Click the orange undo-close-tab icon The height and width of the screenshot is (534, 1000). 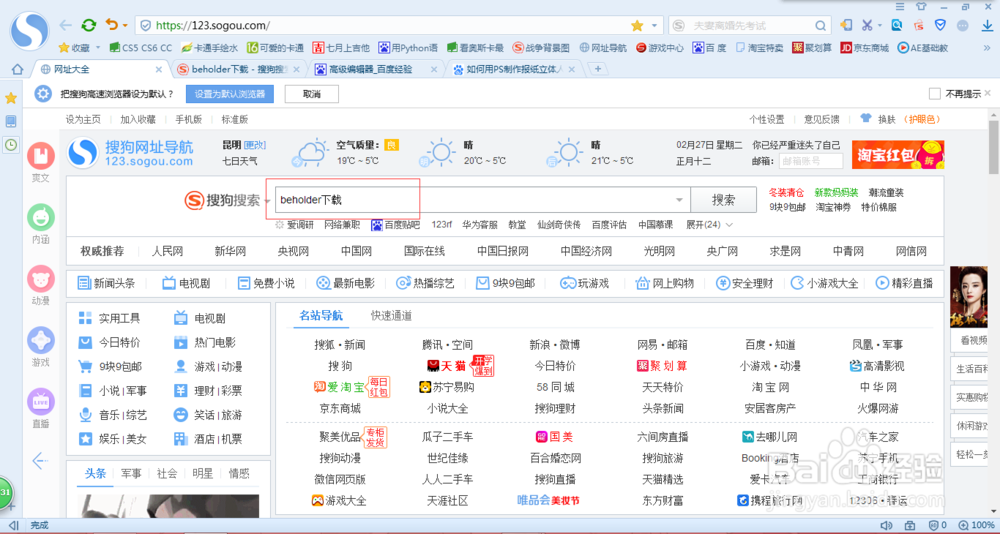tap(112, 25)
